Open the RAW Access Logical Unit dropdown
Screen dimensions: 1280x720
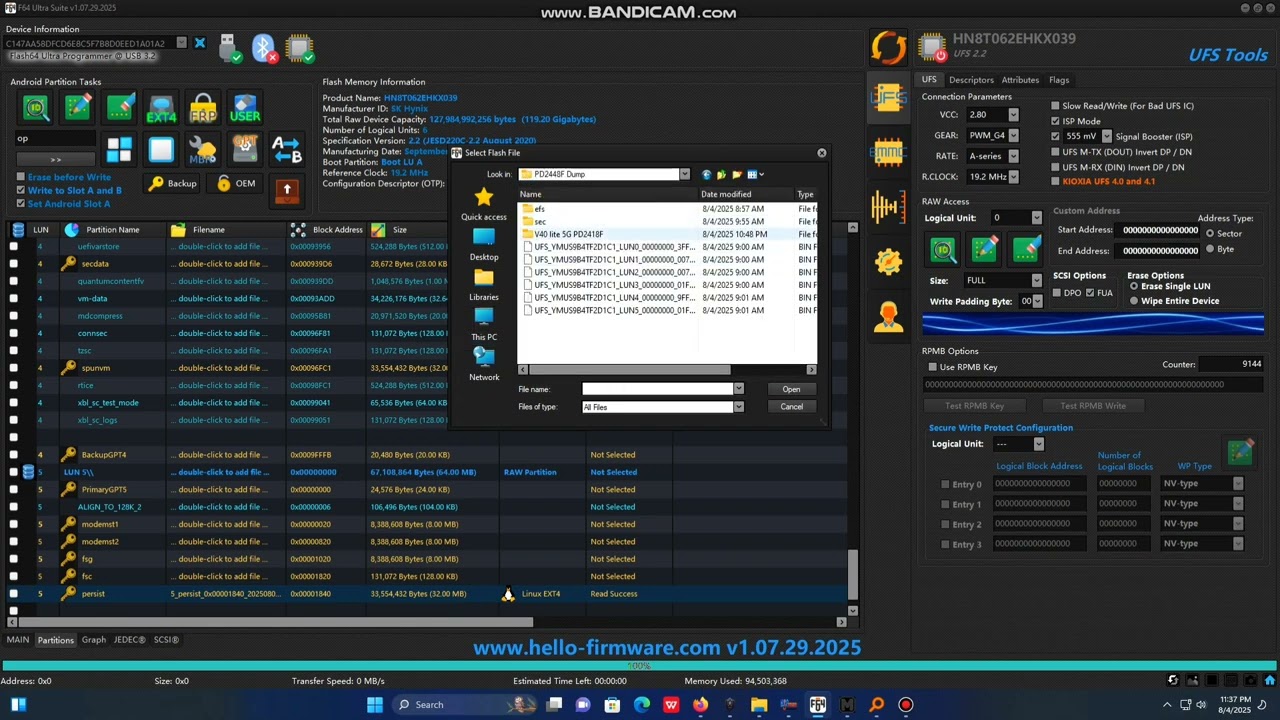tap(1036, 218)
